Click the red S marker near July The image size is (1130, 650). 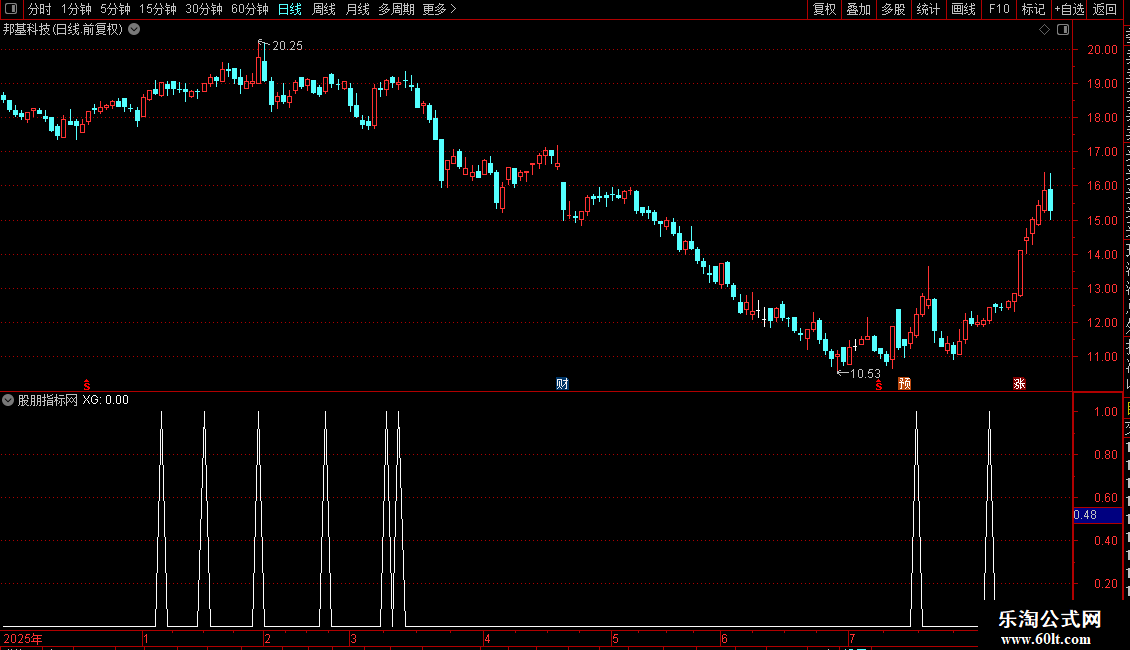point(878,386)
